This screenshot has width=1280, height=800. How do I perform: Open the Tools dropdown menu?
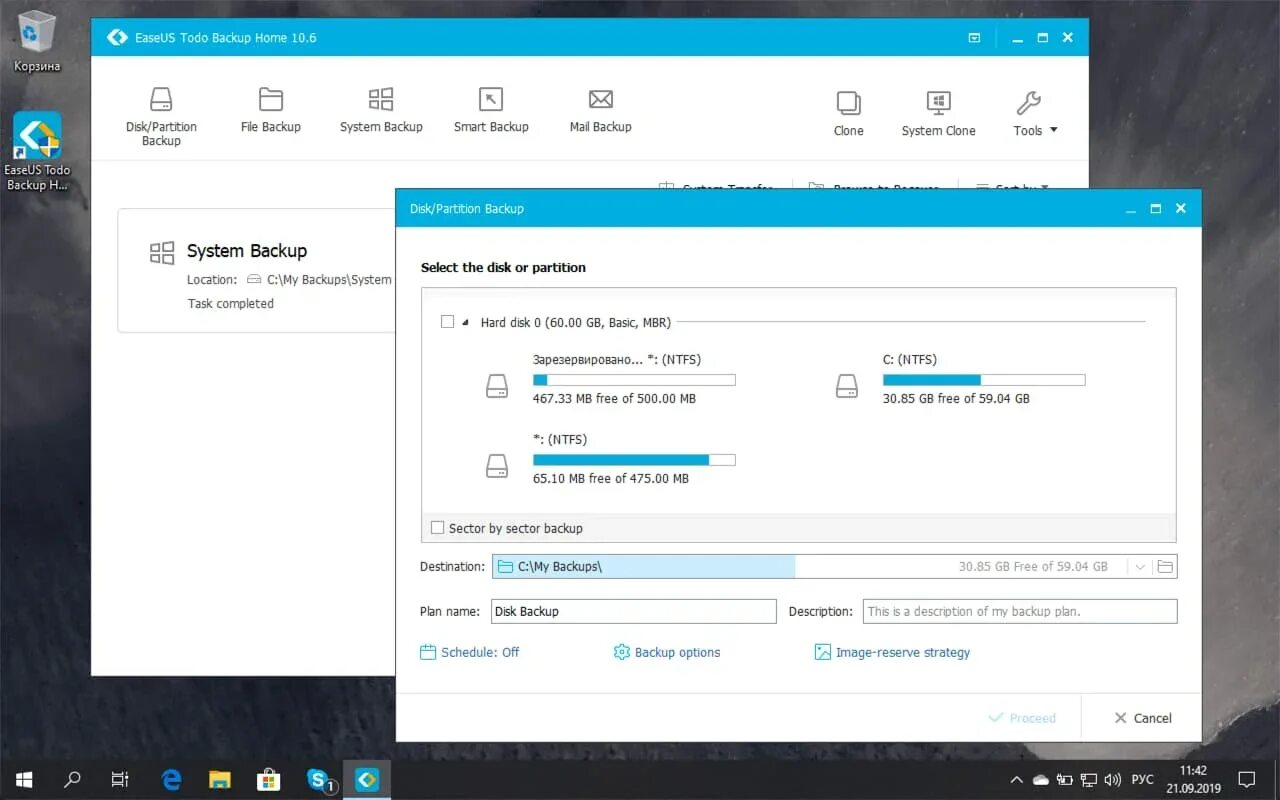coord(1032,110)
